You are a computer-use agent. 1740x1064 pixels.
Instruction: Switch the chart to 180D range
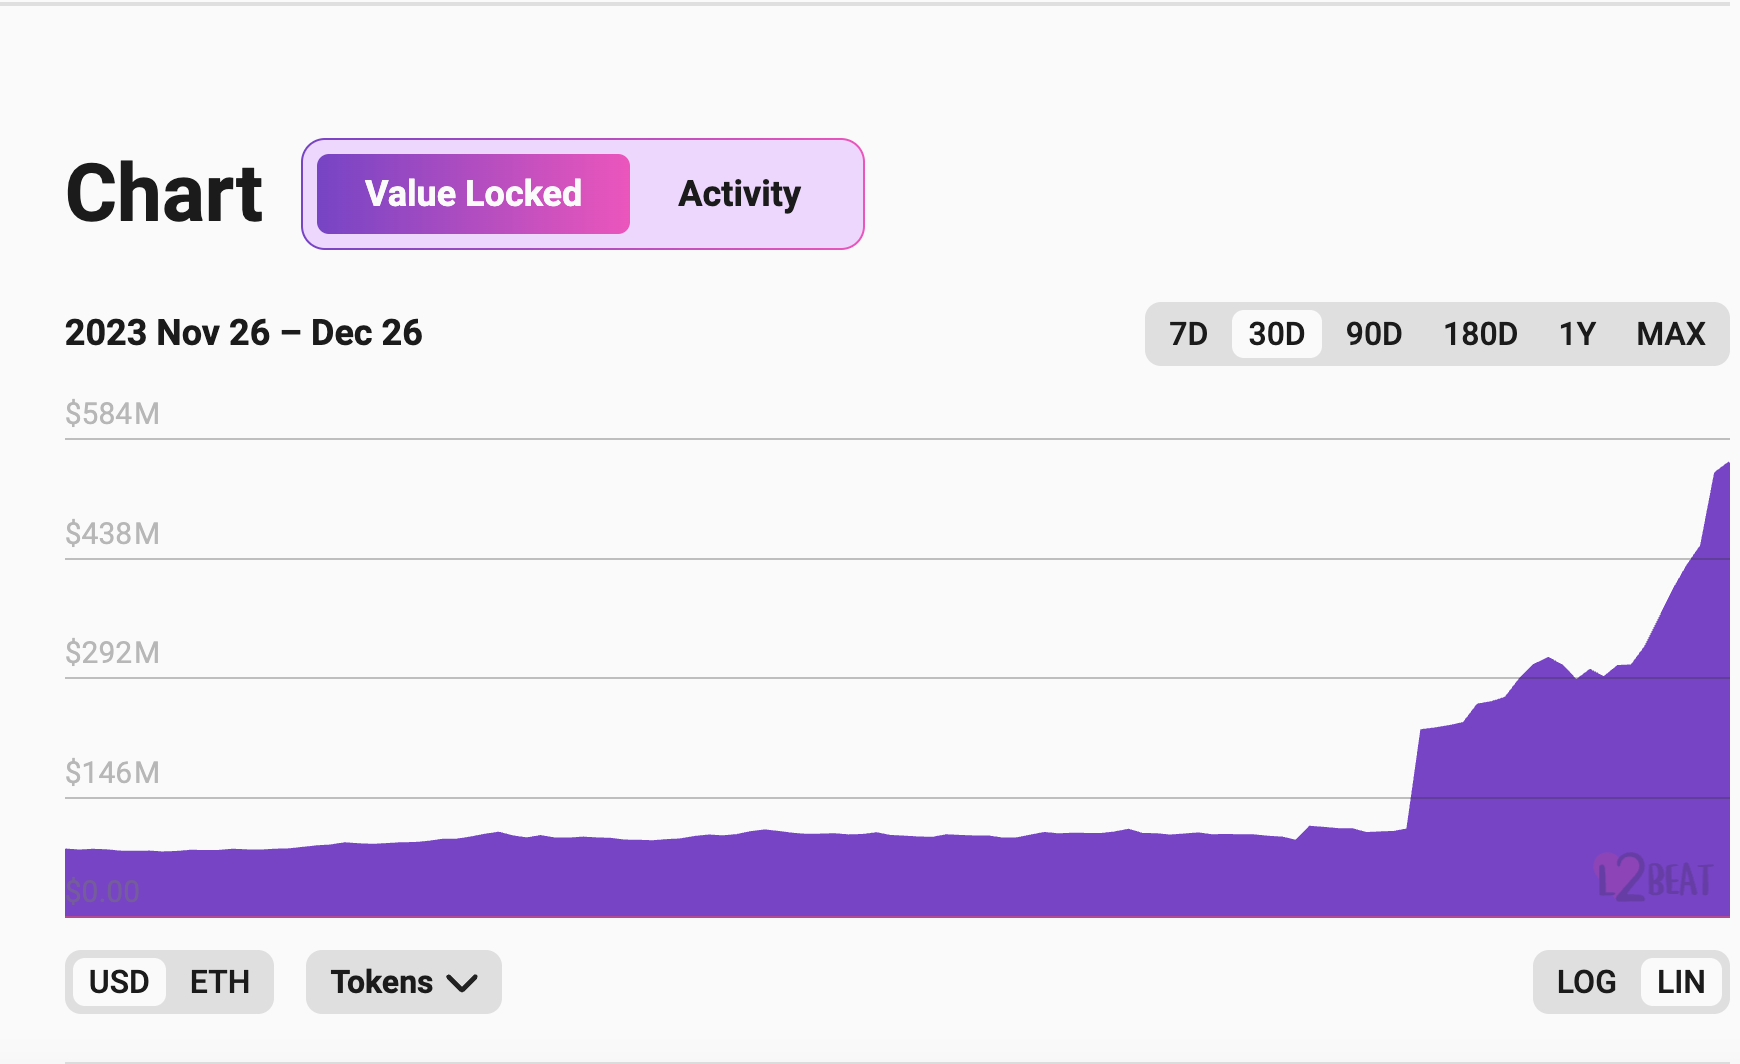pyautogui.click(x=1480, y=334)
